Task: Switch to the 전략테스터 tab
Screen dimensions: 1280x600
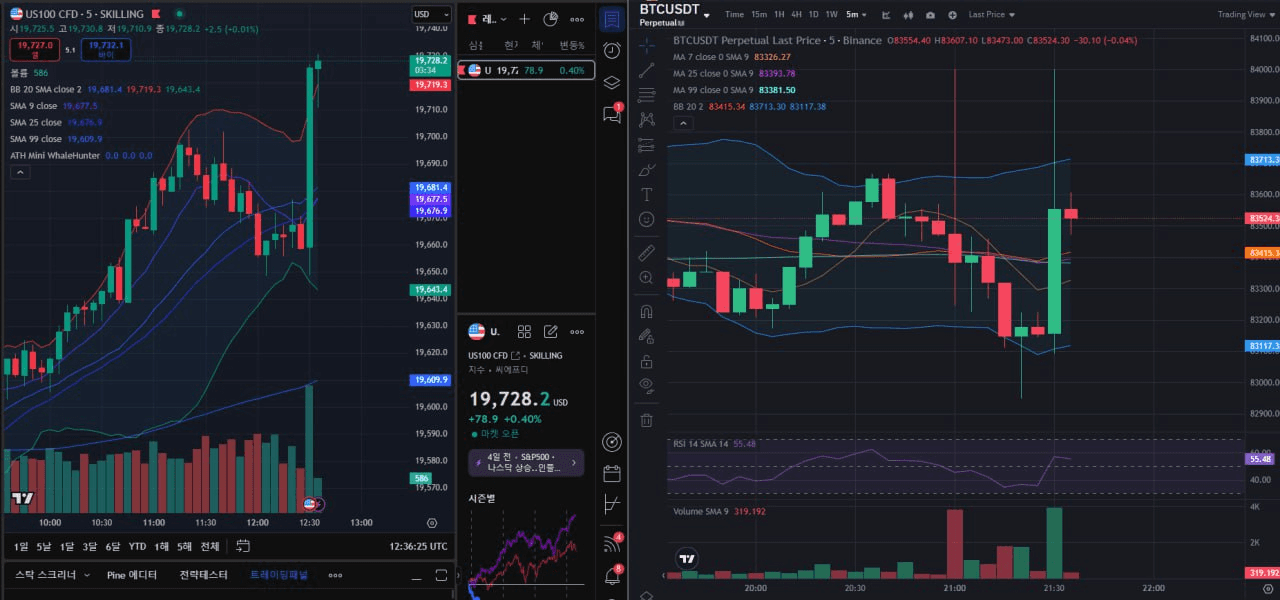Action: 204,575
